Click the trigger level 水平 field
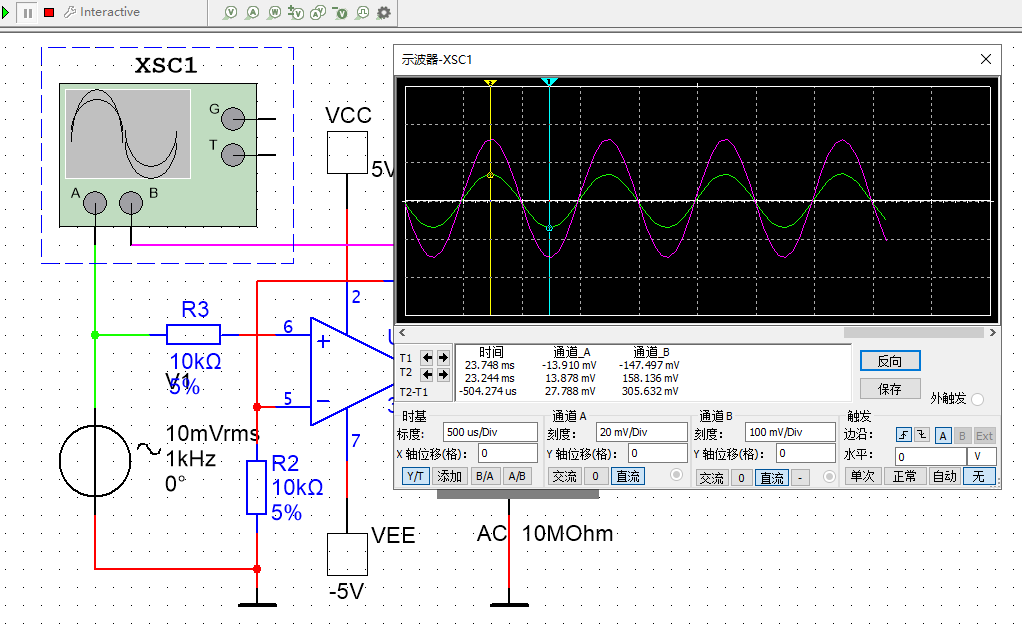1022x624 pixels. coord(930,456)
